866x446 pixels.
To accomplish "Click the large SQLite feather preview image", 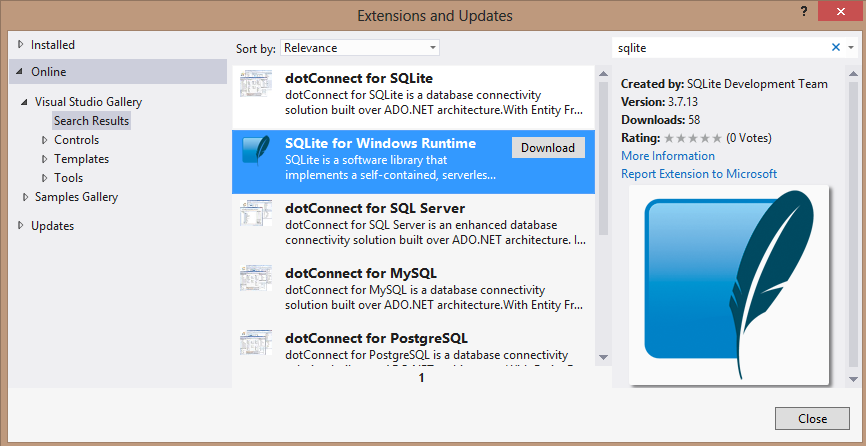I will [729, 285].
